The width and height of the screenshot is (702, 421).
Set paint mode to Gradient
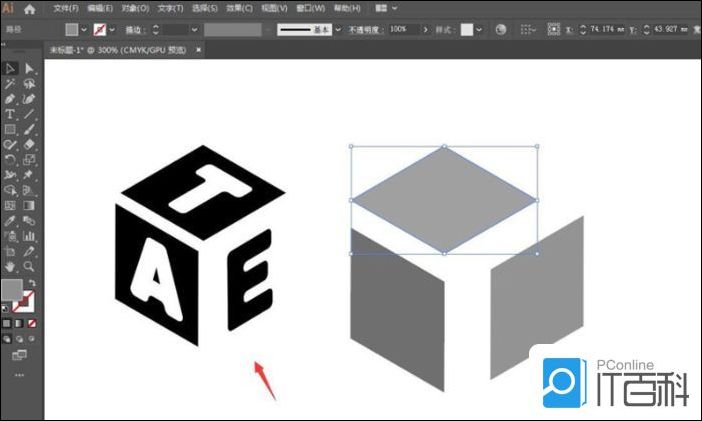pos(19,323)
